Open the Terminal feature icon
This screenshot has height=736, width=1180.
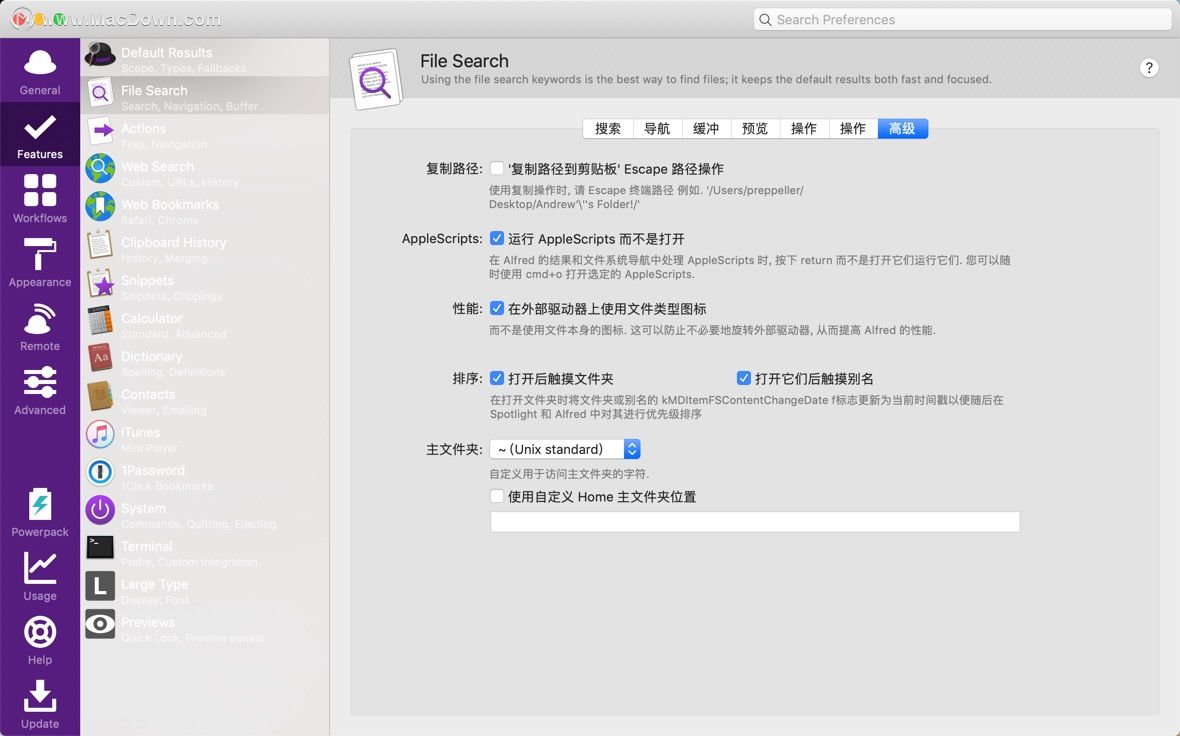click(100, 548)
